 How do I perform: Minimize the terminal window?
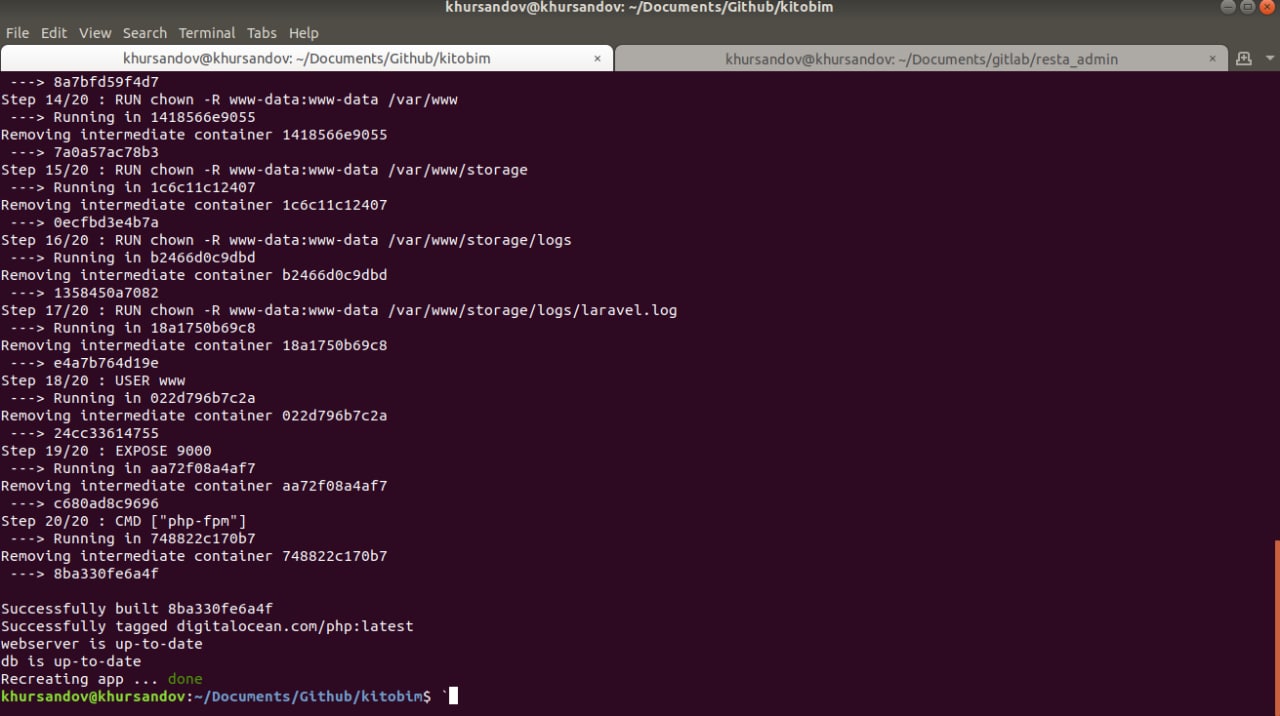pos(1227,7)
